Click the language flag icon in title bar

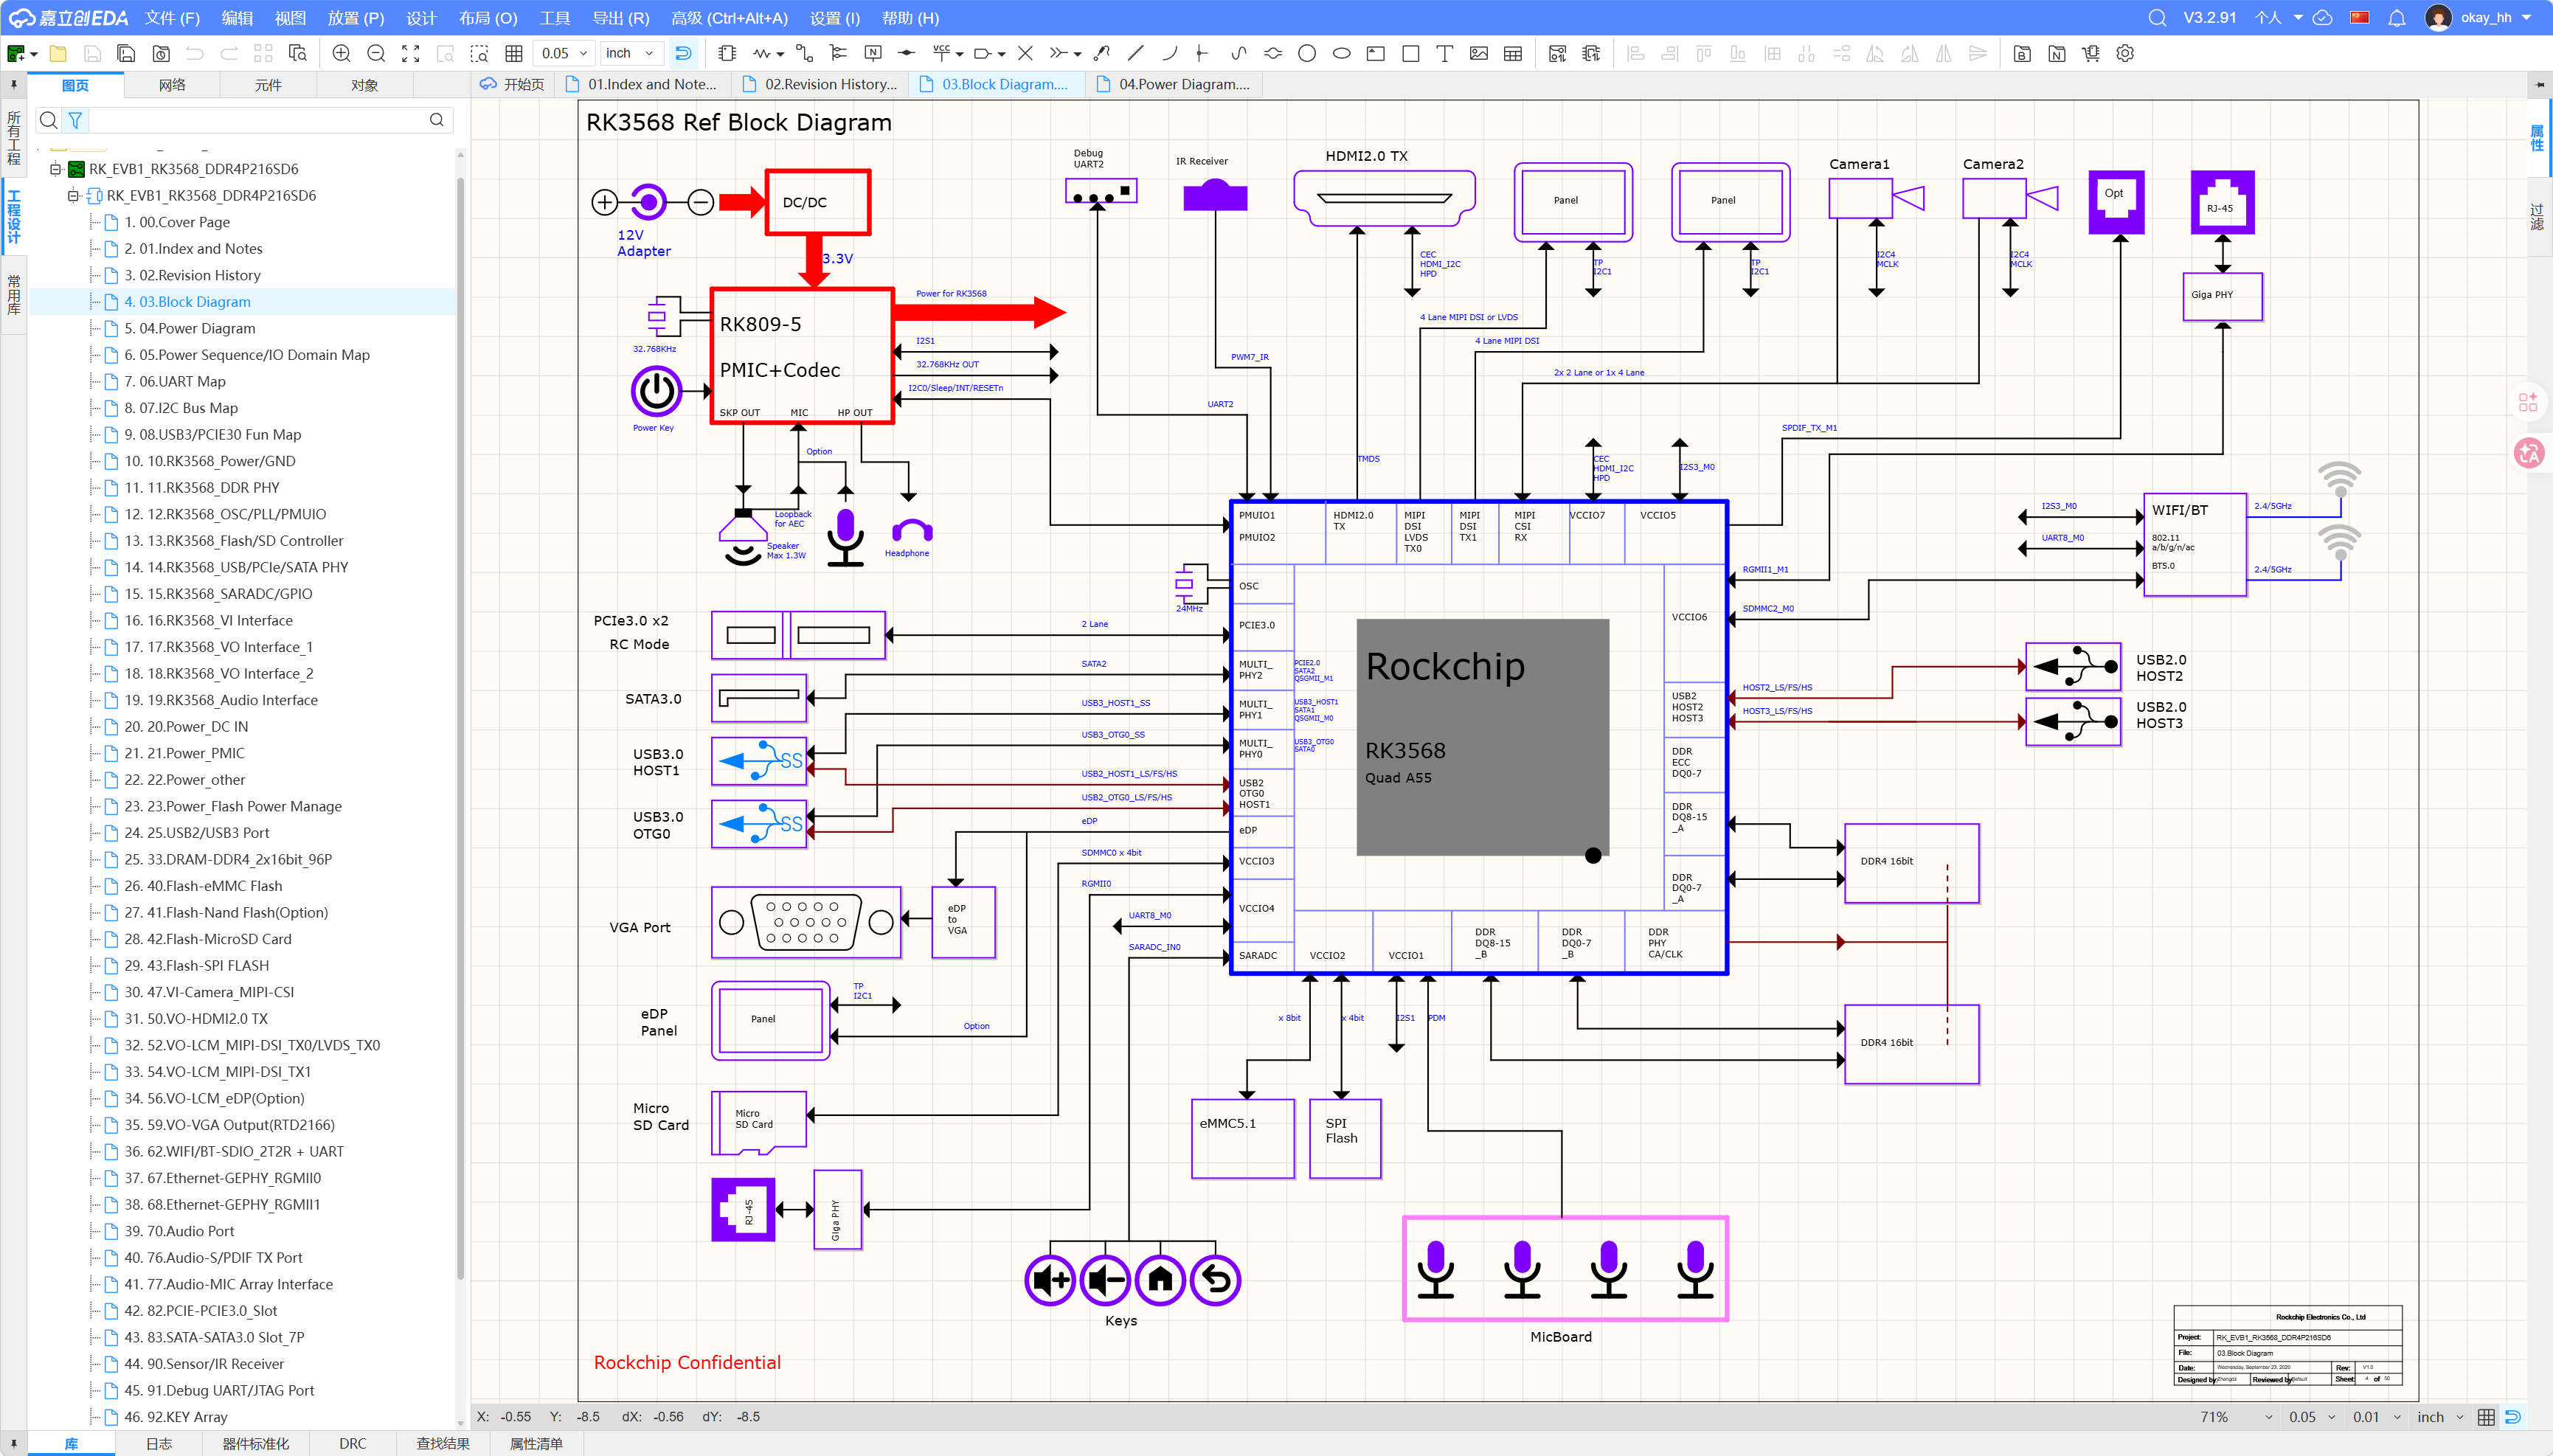click(2360, 18)
